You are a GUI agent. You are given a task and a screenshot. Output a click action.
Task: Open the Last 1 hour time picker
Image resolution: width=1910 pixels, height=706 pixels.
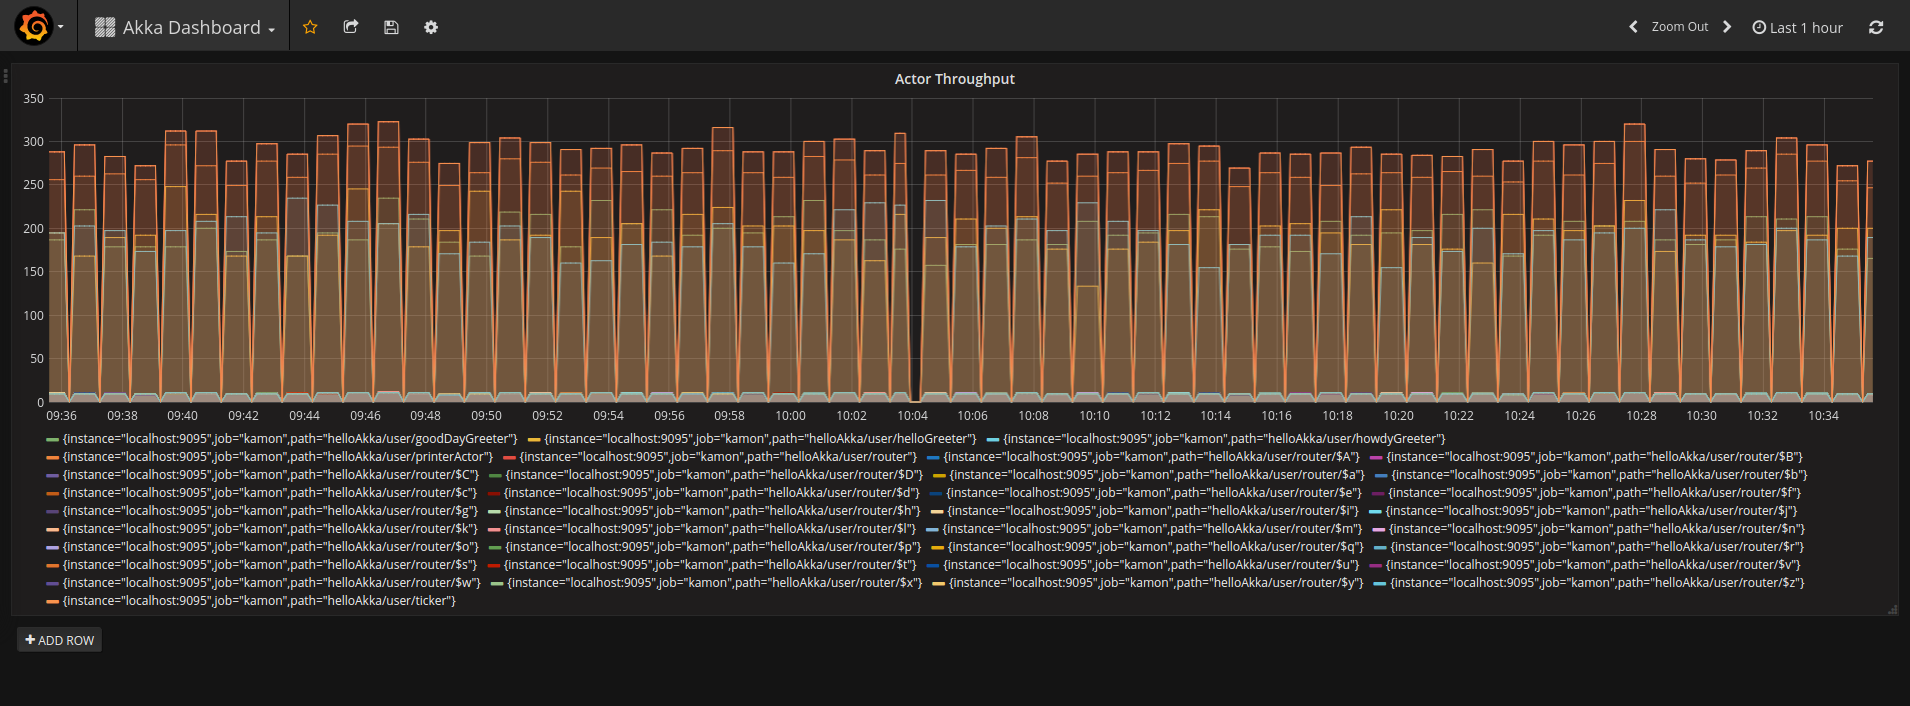pyautogui.click(x=1797, y=27)
